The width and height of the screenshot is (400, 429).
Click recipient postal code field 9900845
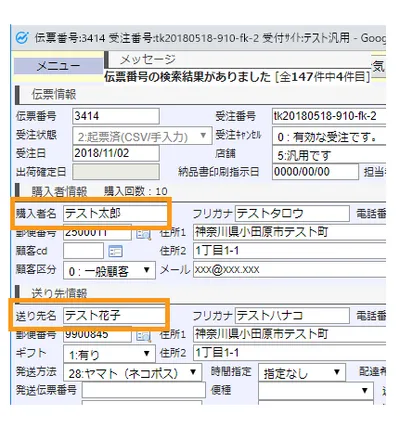[97, 335]
